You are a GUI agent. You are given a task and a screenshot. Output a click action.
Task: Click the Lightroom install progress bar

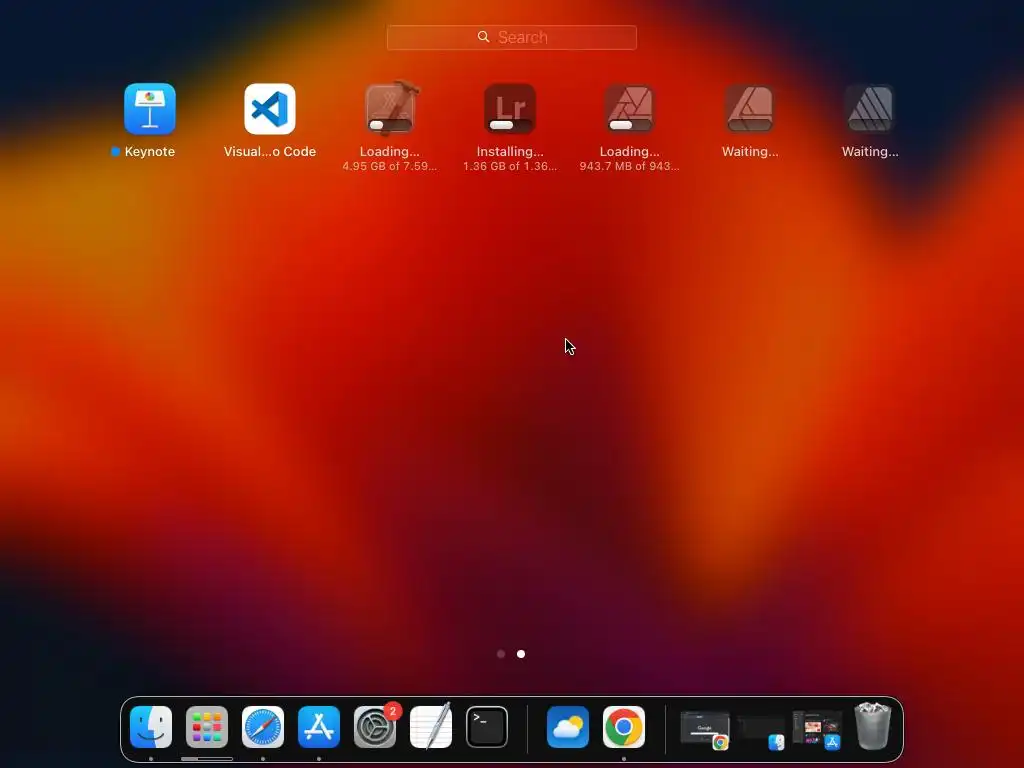[510, 125]
